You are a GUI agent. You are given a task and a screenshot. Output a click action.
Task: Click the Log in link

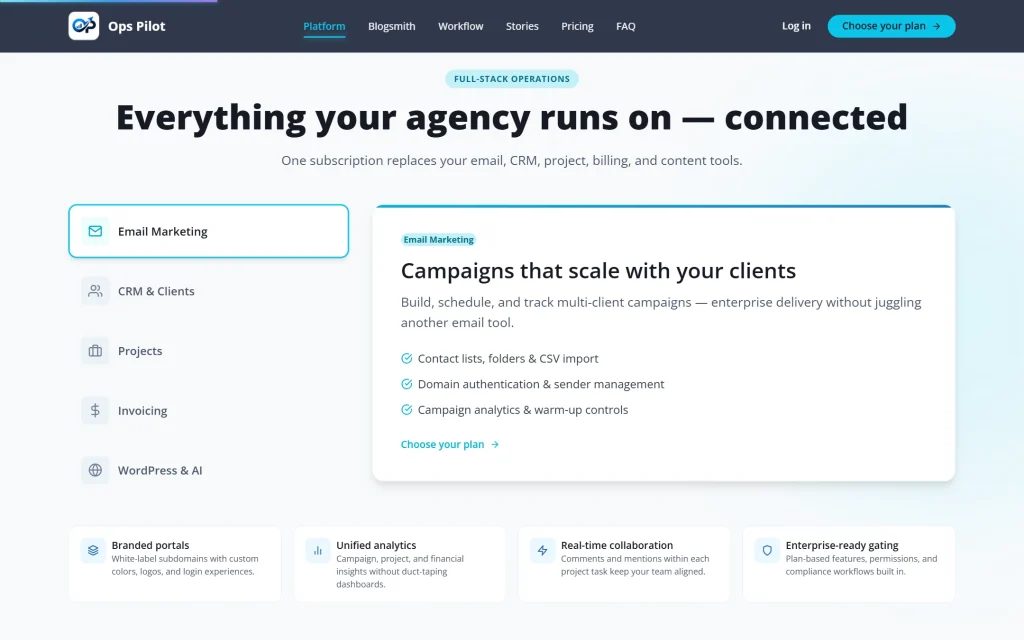796,26
